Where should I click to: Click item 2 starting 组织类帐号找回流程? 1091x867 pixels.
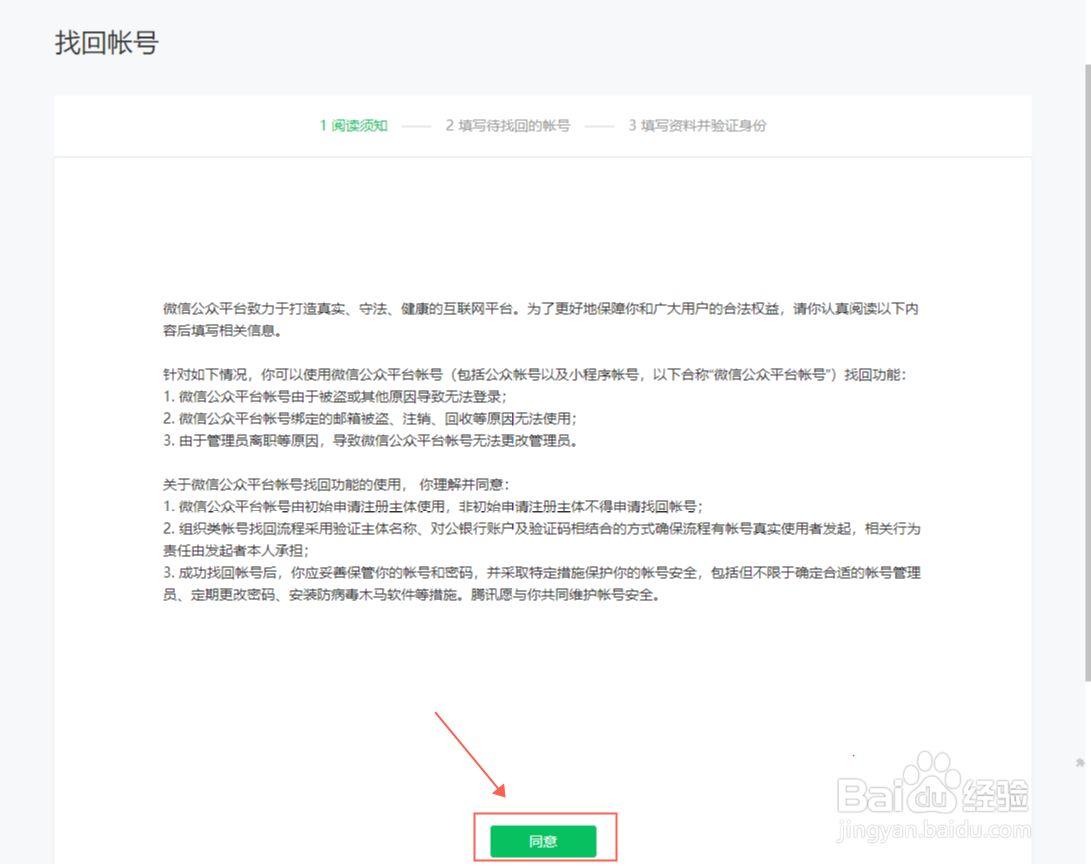point(542,529)
